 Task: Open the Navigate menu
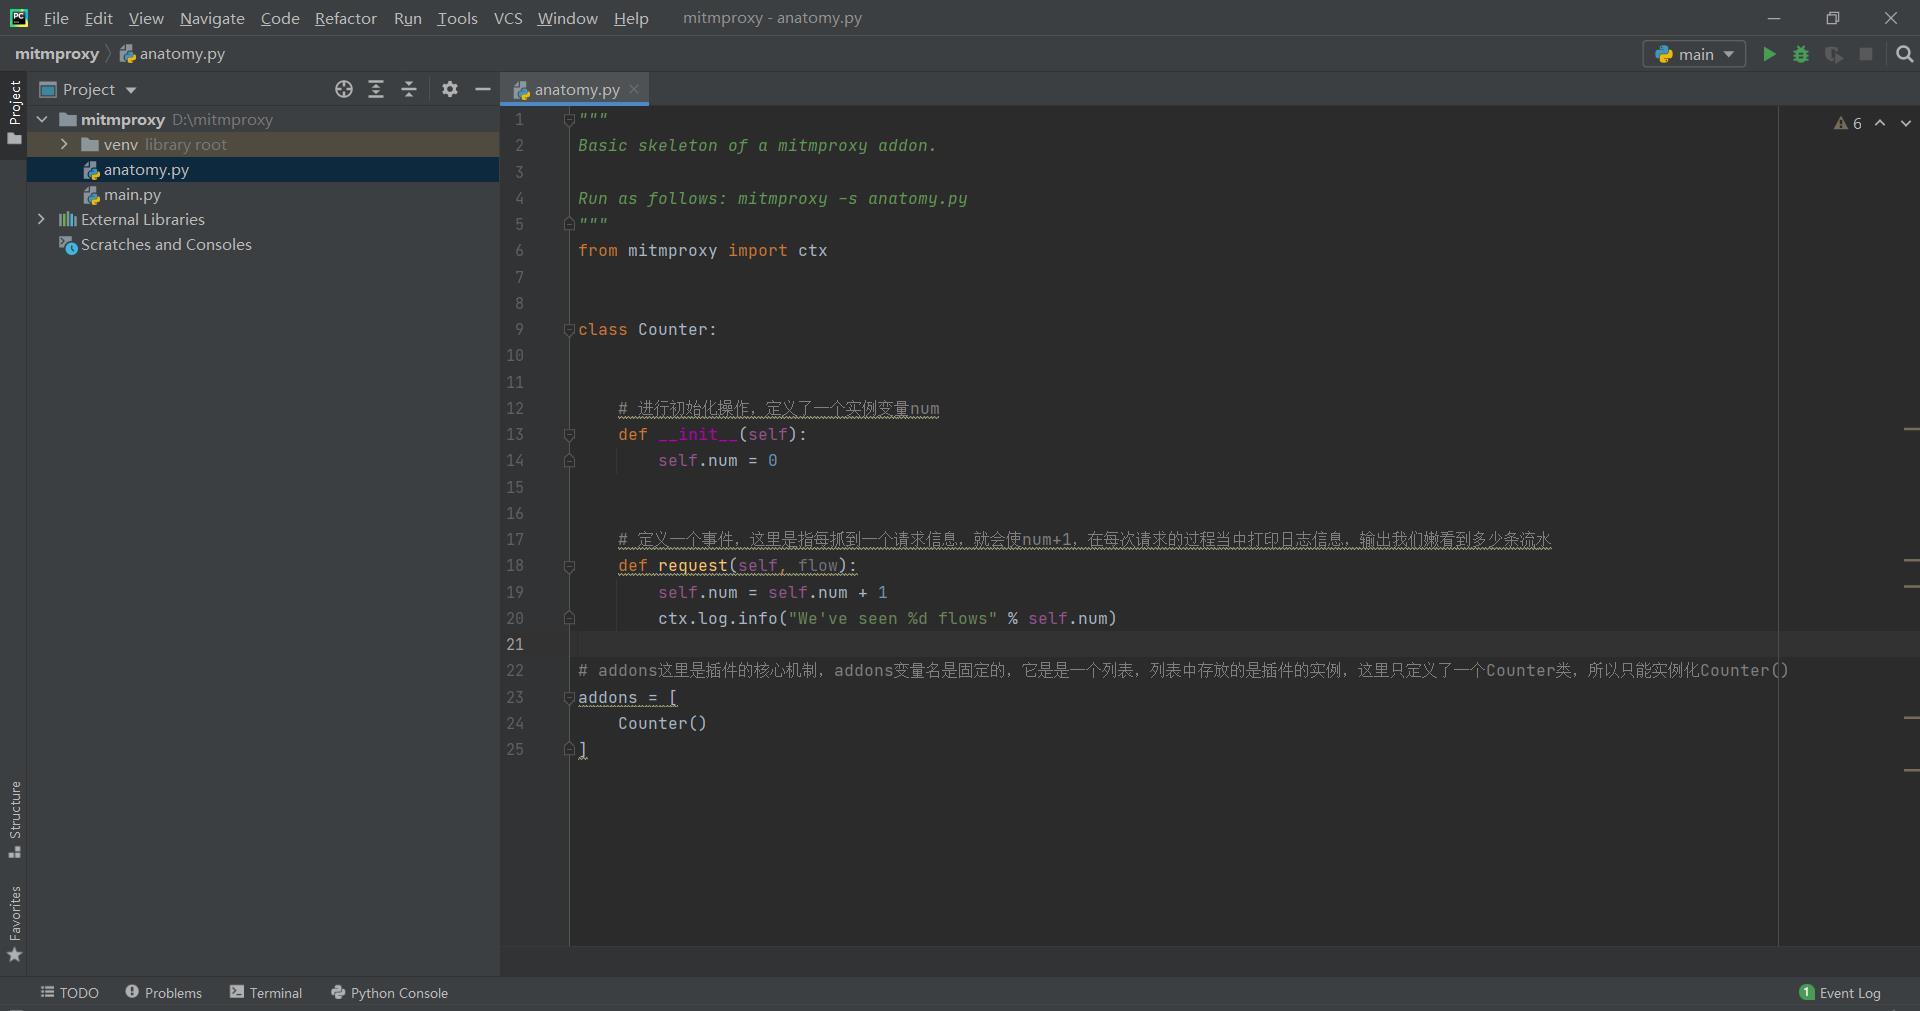212,18
